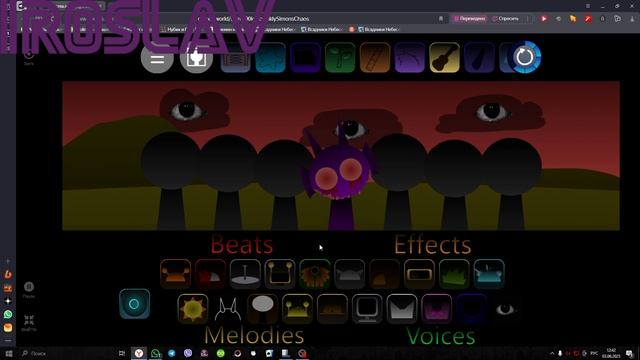The height and width of the screenshot is (360, 640).
Task: Open Telegram from the taskbar
Action: pyautogui.click(x=172, y=353)
